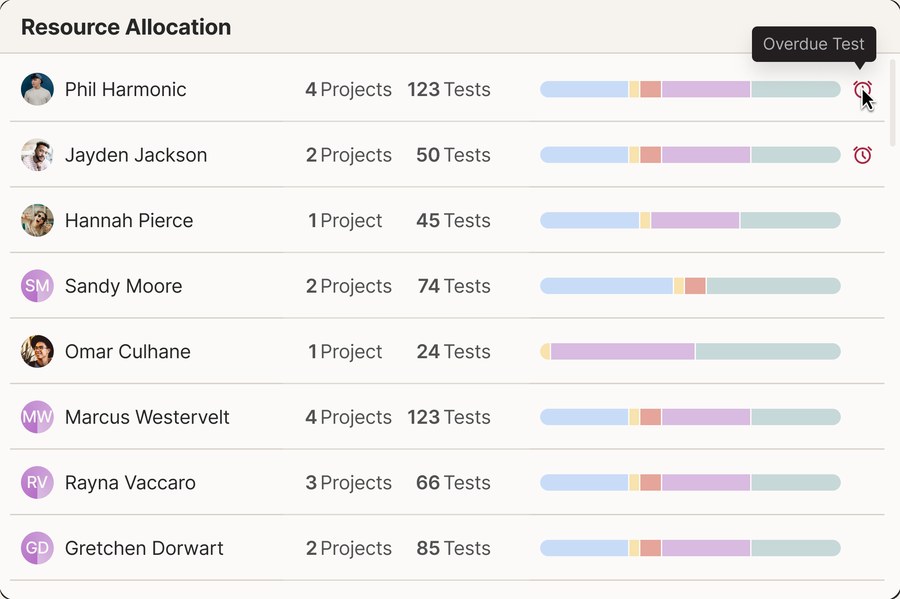
Task: Select the name Marcus Westervelt
Action: 147,417
